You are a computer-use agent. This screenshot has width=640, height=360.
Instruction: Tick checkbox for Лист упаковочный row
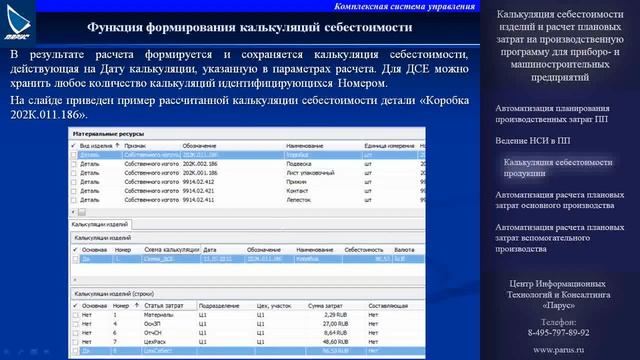pos(74,173)
